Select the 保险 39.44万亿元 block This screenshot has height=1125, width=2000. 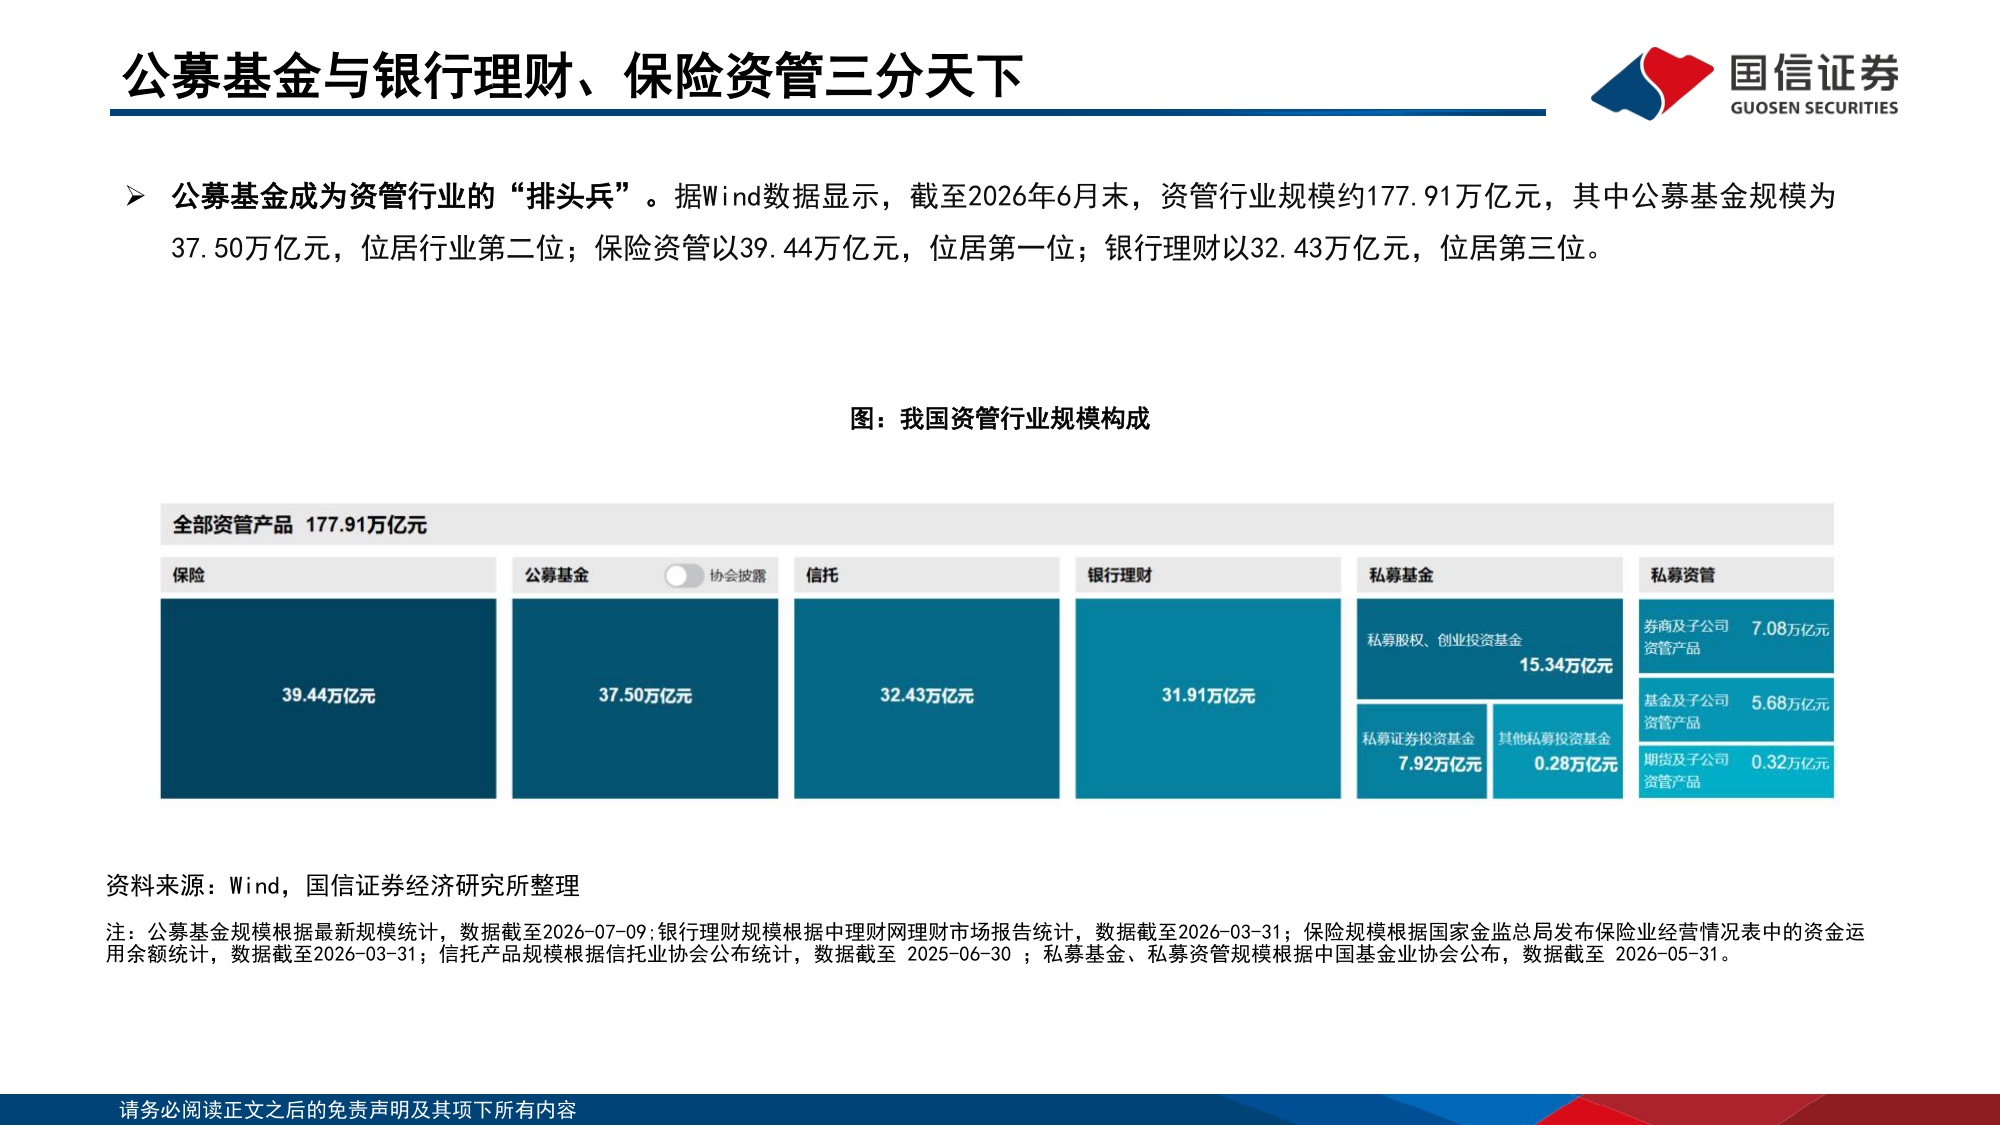[x=328, y=698]
